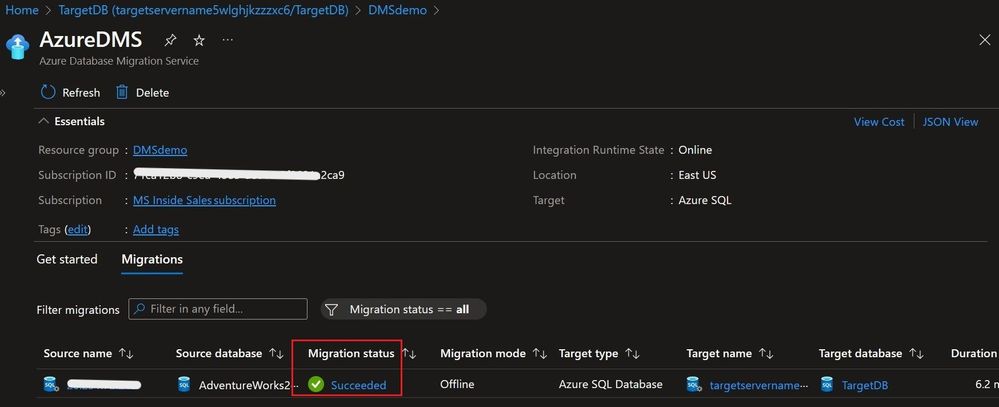999x407 pixels.
Task: Click the Azure SQL Database target type cell
Action: [610, 385]
